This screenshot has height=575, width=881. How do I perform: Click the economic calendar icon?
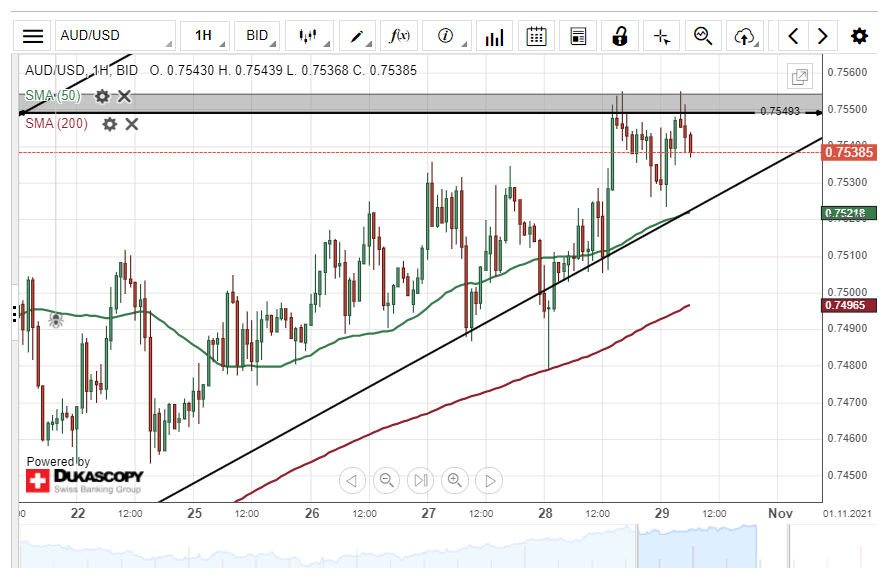point(536,36)
